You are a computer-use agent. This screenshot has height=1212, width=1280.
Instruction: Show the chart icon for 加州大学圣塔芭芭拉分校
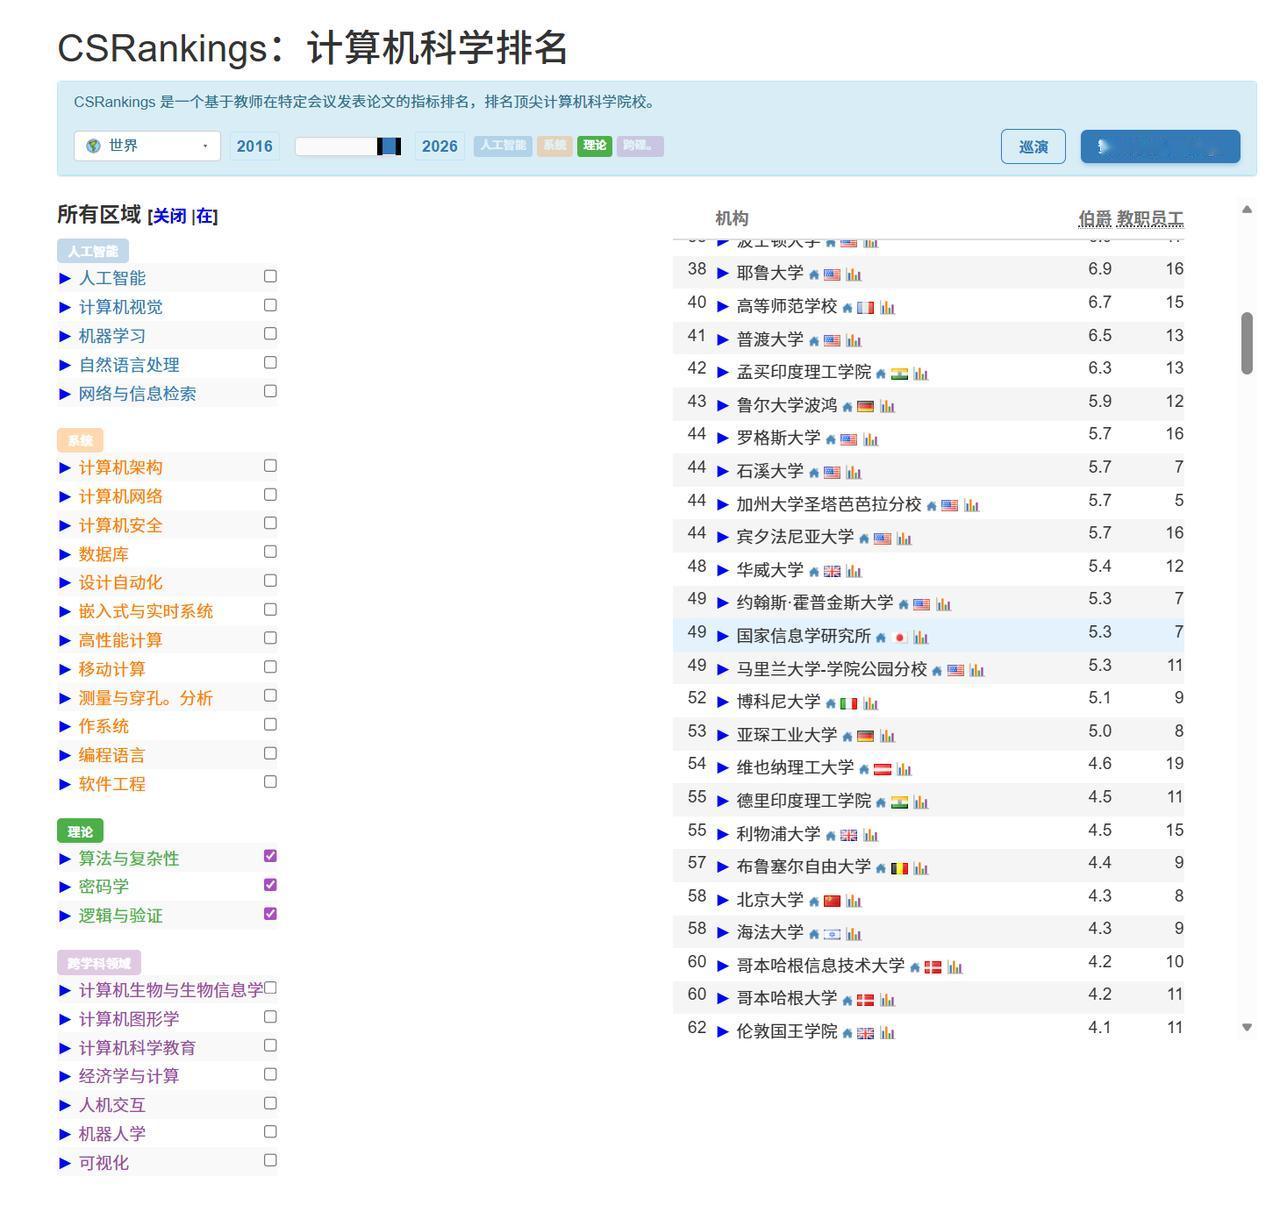point(971,505)
